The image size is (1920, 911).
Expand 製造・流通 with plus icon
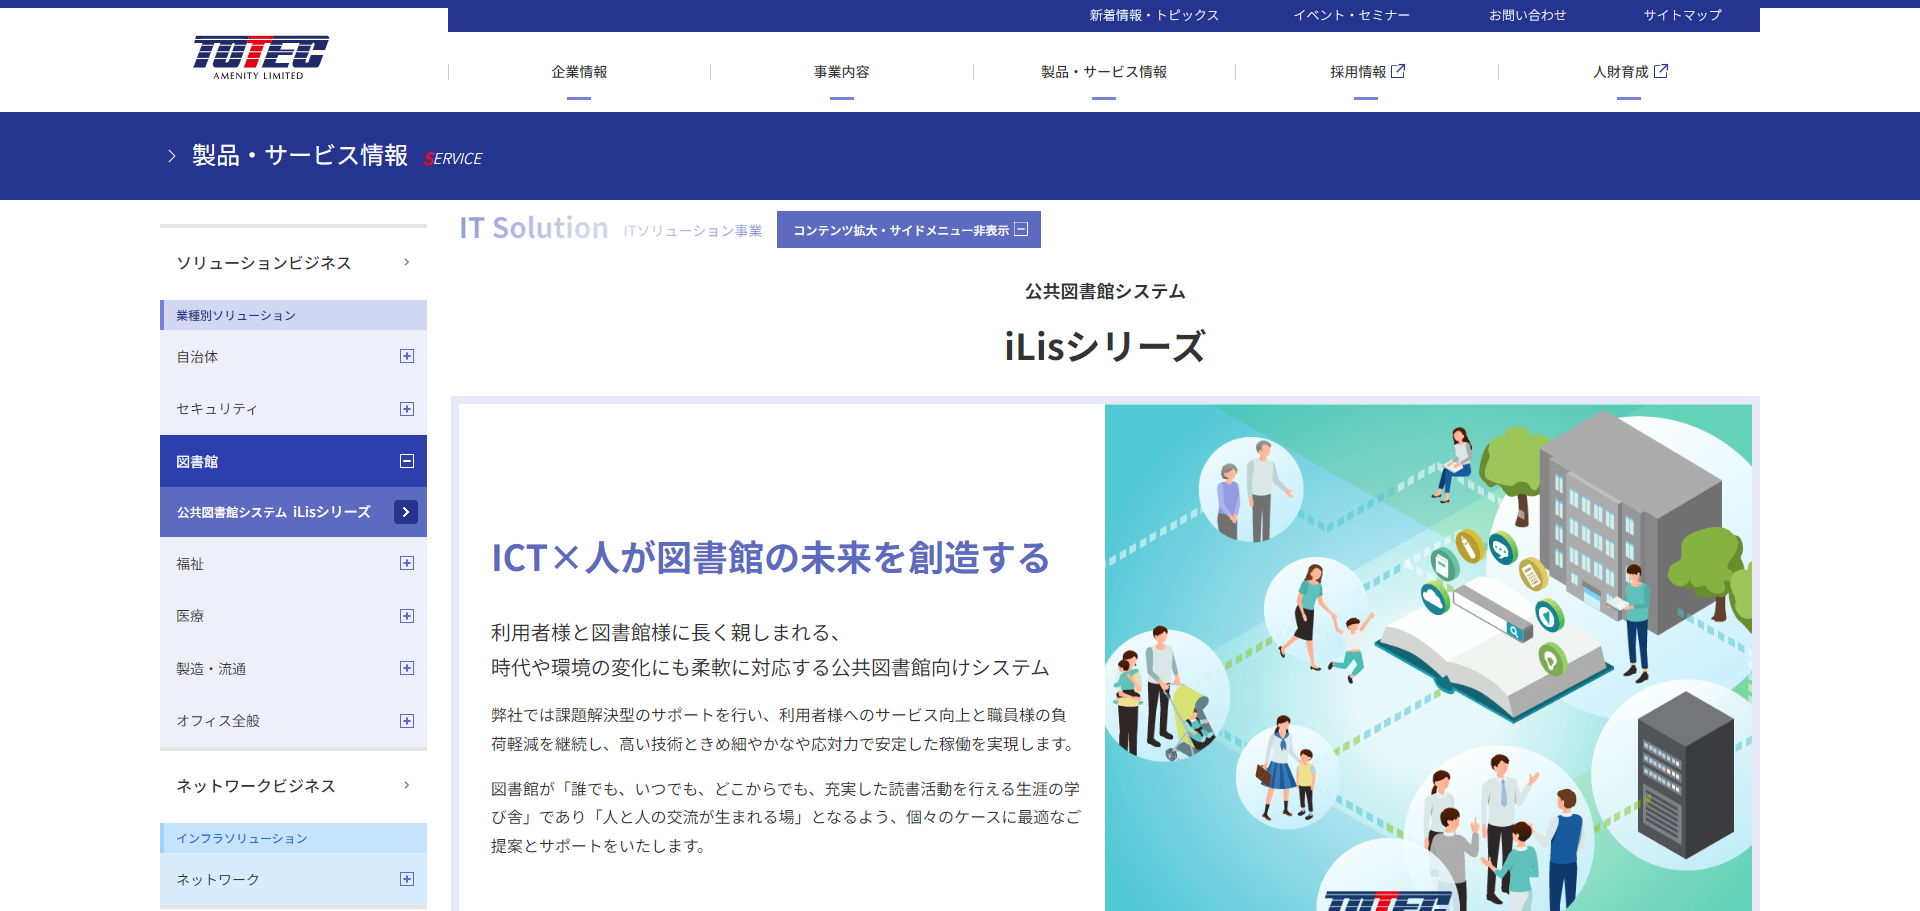[x=407, y=668]
